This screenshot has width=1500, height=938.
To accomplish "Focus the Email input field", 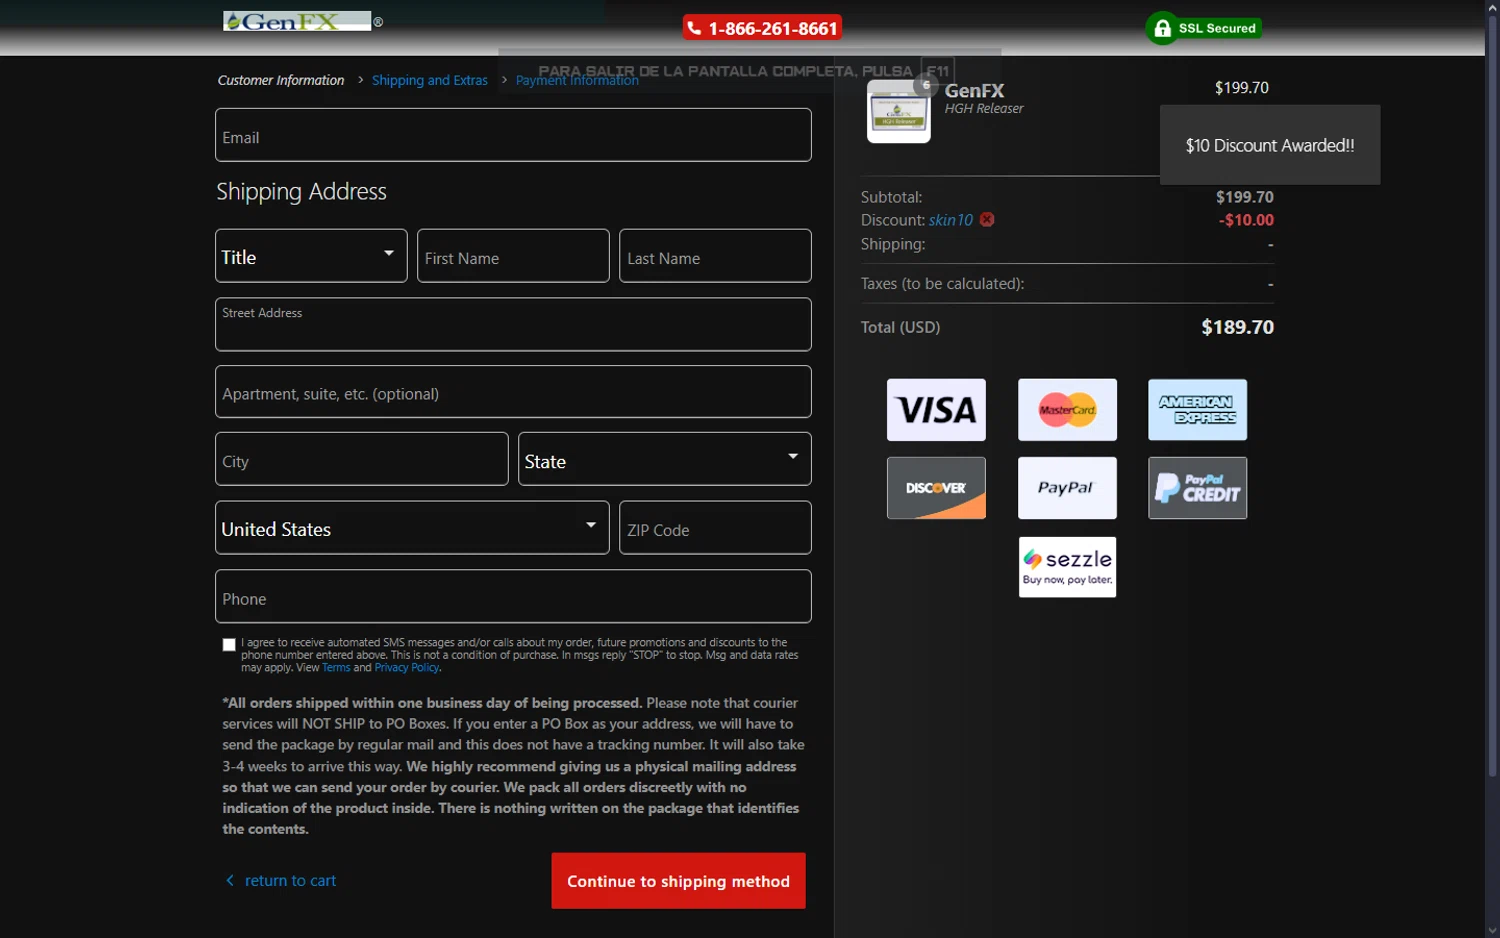I will click(513, 135).
